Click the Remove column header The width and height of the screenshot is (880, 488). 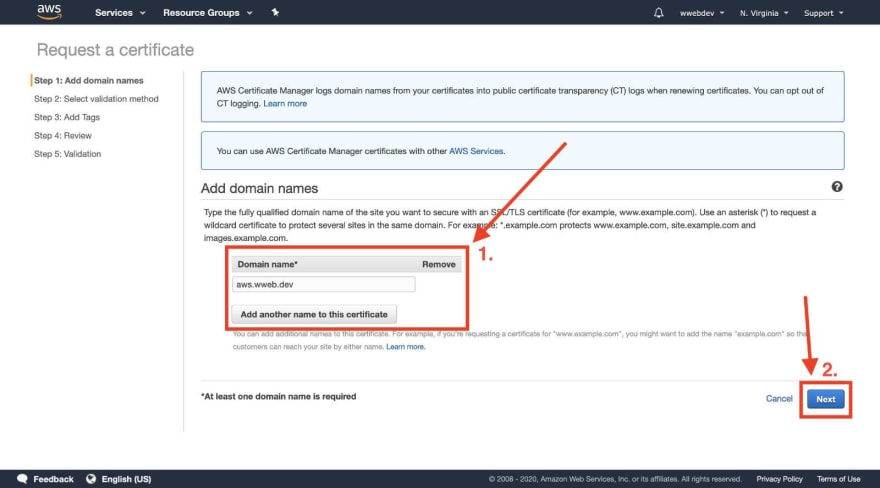click(439, 264)
